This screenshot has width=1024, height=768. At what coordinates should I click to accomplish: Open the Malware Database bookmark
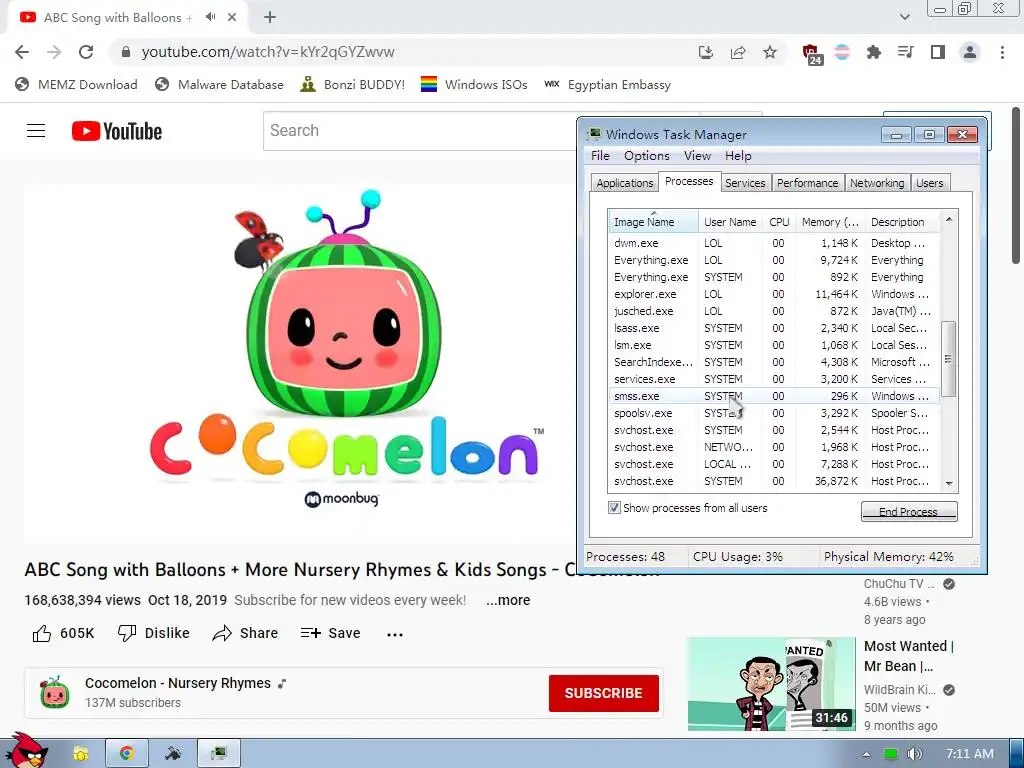219,84
